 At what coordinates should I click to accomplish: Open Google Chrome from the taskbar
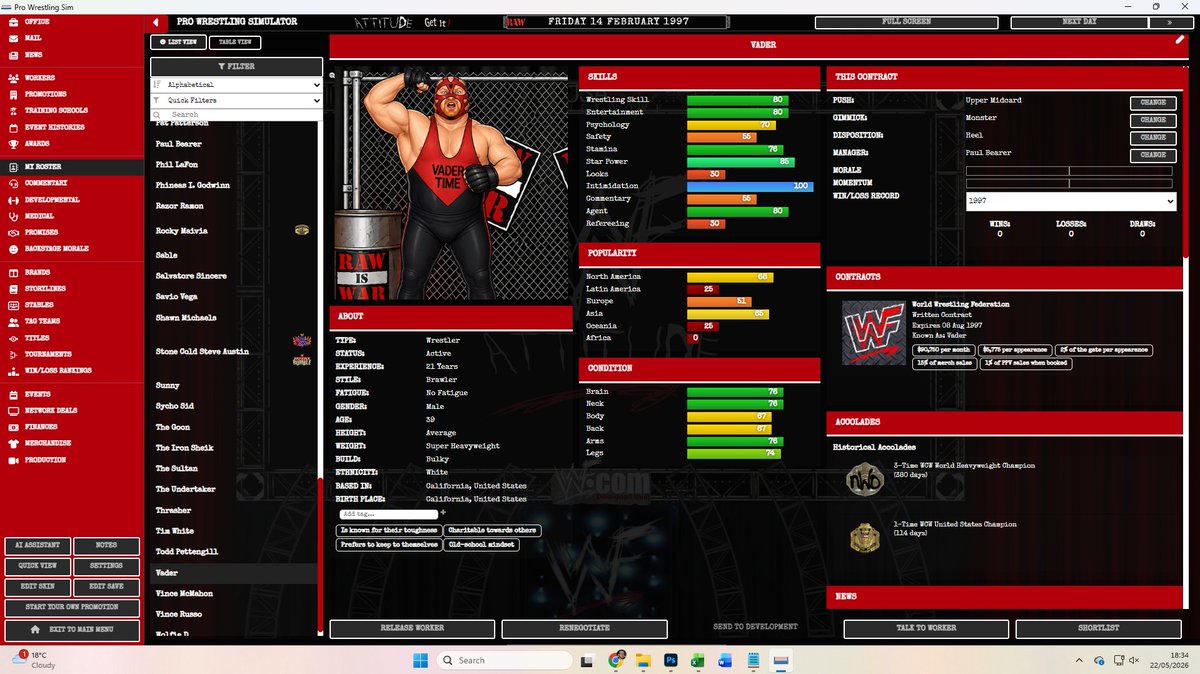pyautogui.click(x=617, y=660)
